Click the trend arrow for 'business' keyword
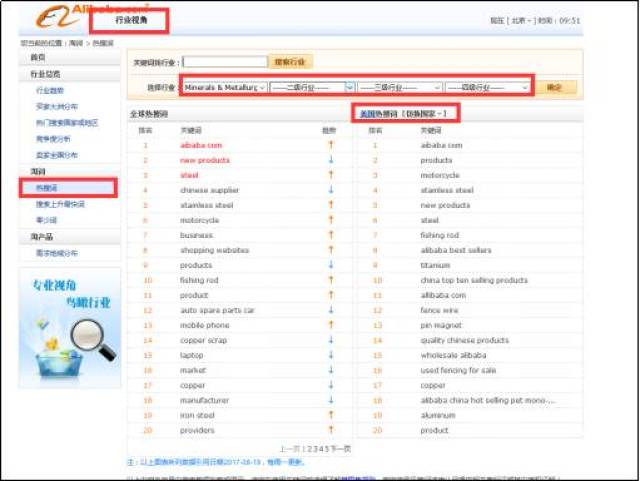 331,235
